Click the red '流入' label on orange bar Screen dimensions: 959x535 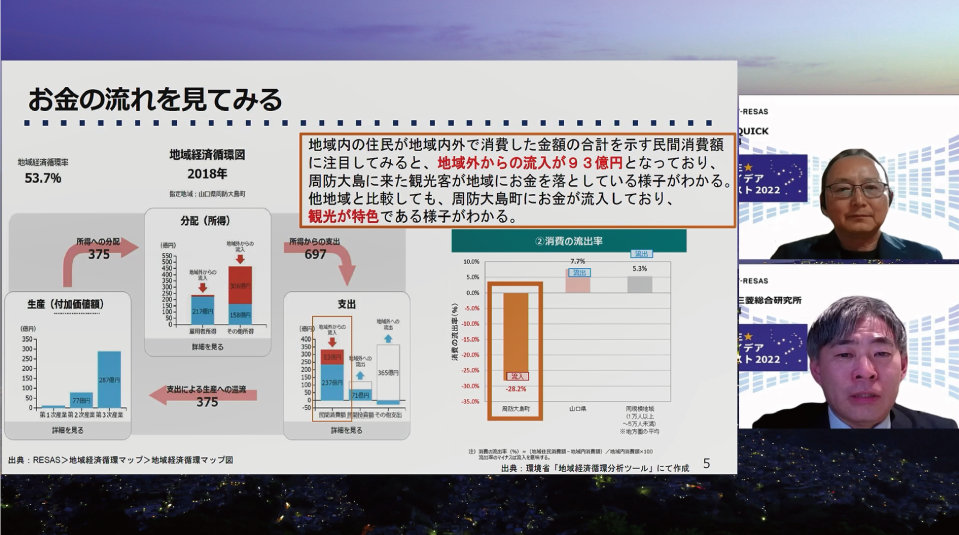coord(516,377)
